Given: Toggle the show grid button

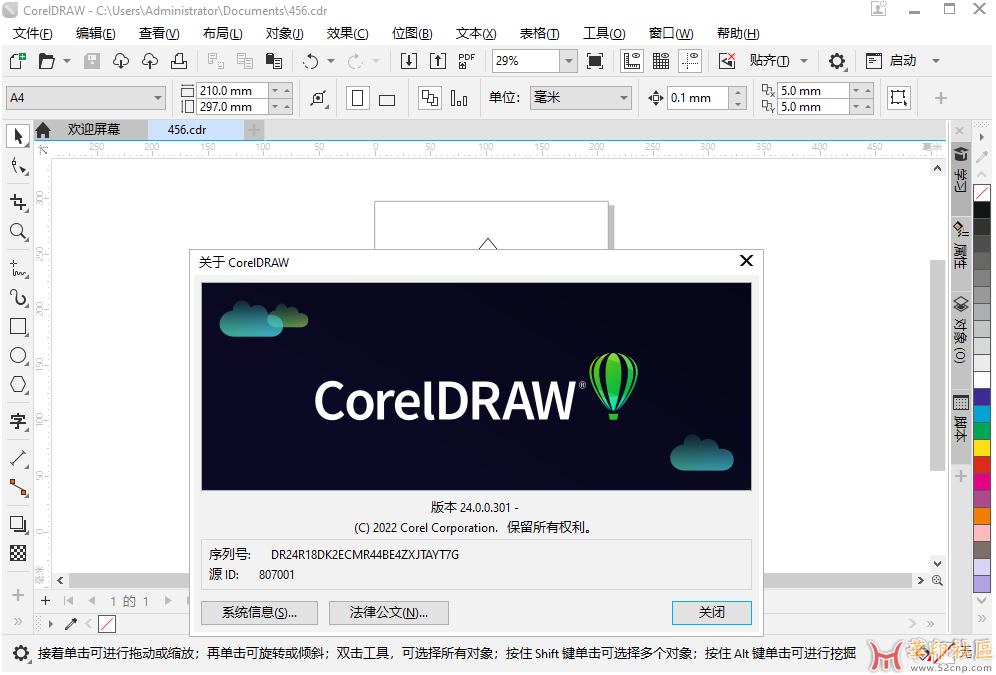Looking at the screenshot, I should (660, 61).
